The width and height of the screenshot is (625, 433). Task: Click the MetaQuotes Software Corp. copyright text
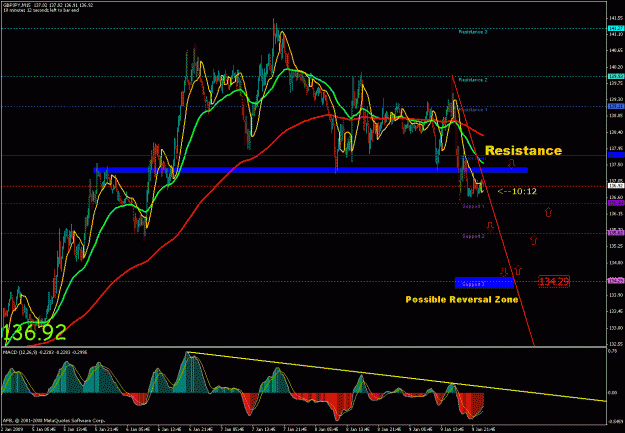coord(54,421)
